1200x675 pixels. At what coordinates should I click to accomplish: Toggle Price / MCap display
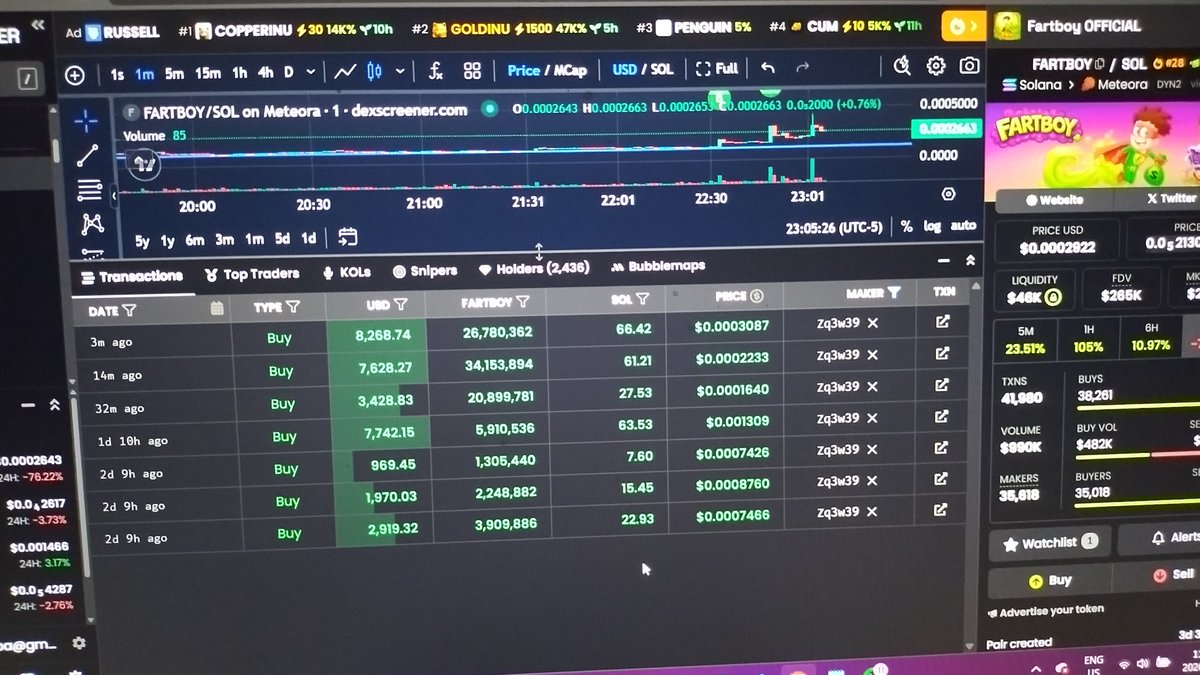(547, 70)
